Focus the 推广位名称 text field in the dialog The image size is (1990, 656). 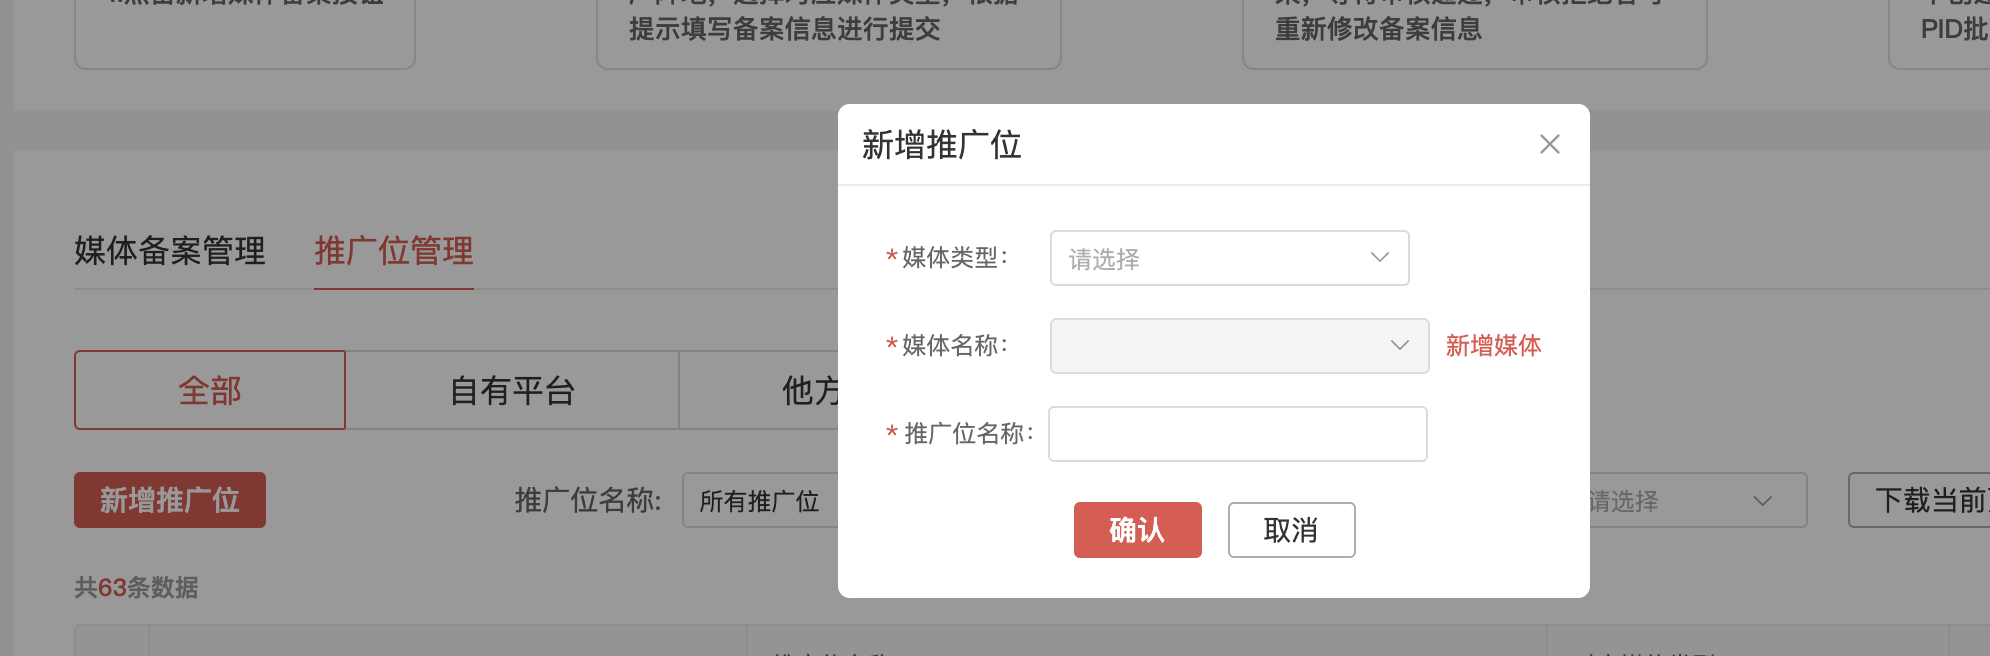click(1237, 434)
